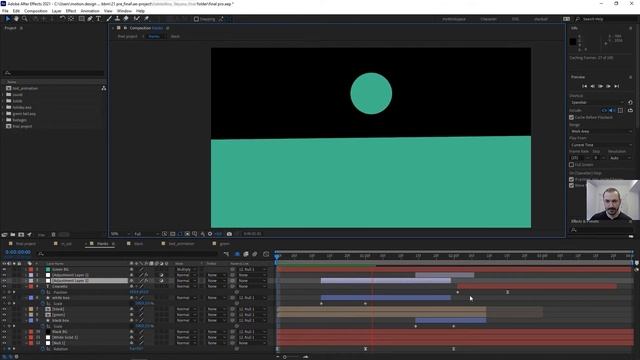The height and width of the screenshot is (360, 640).
Task: Hide the Black BG layer eye
Action: [x=4, y=332]
